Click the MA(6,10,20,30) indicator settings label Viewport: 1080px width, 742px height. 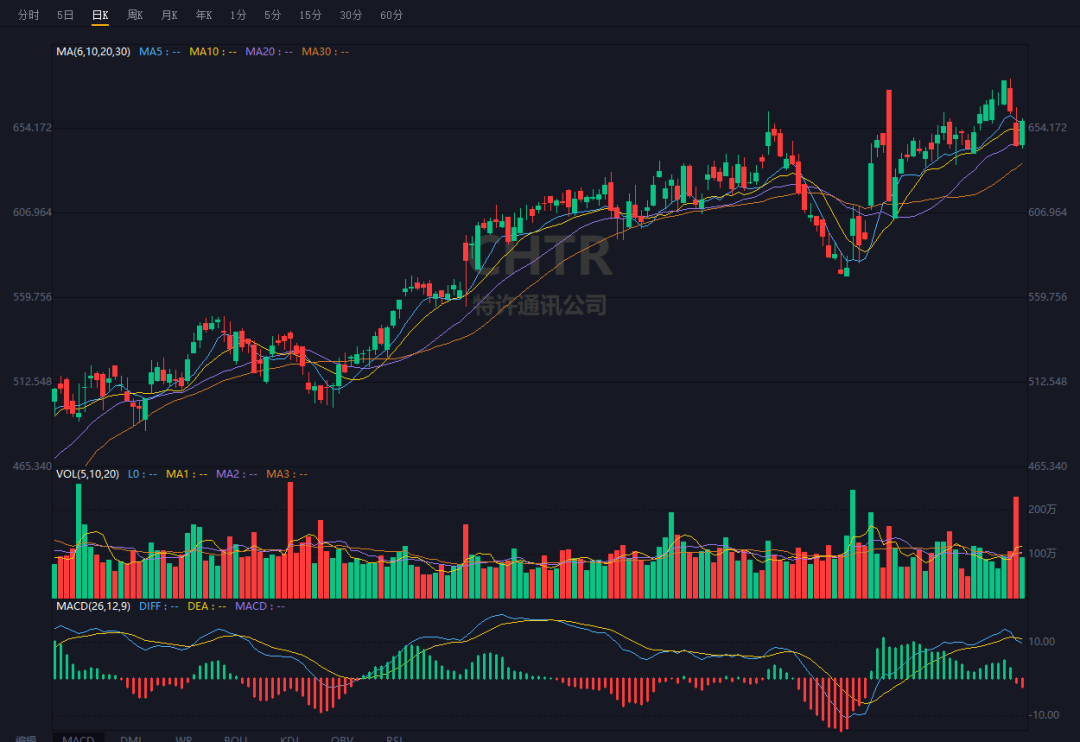[x=93, y=51]
